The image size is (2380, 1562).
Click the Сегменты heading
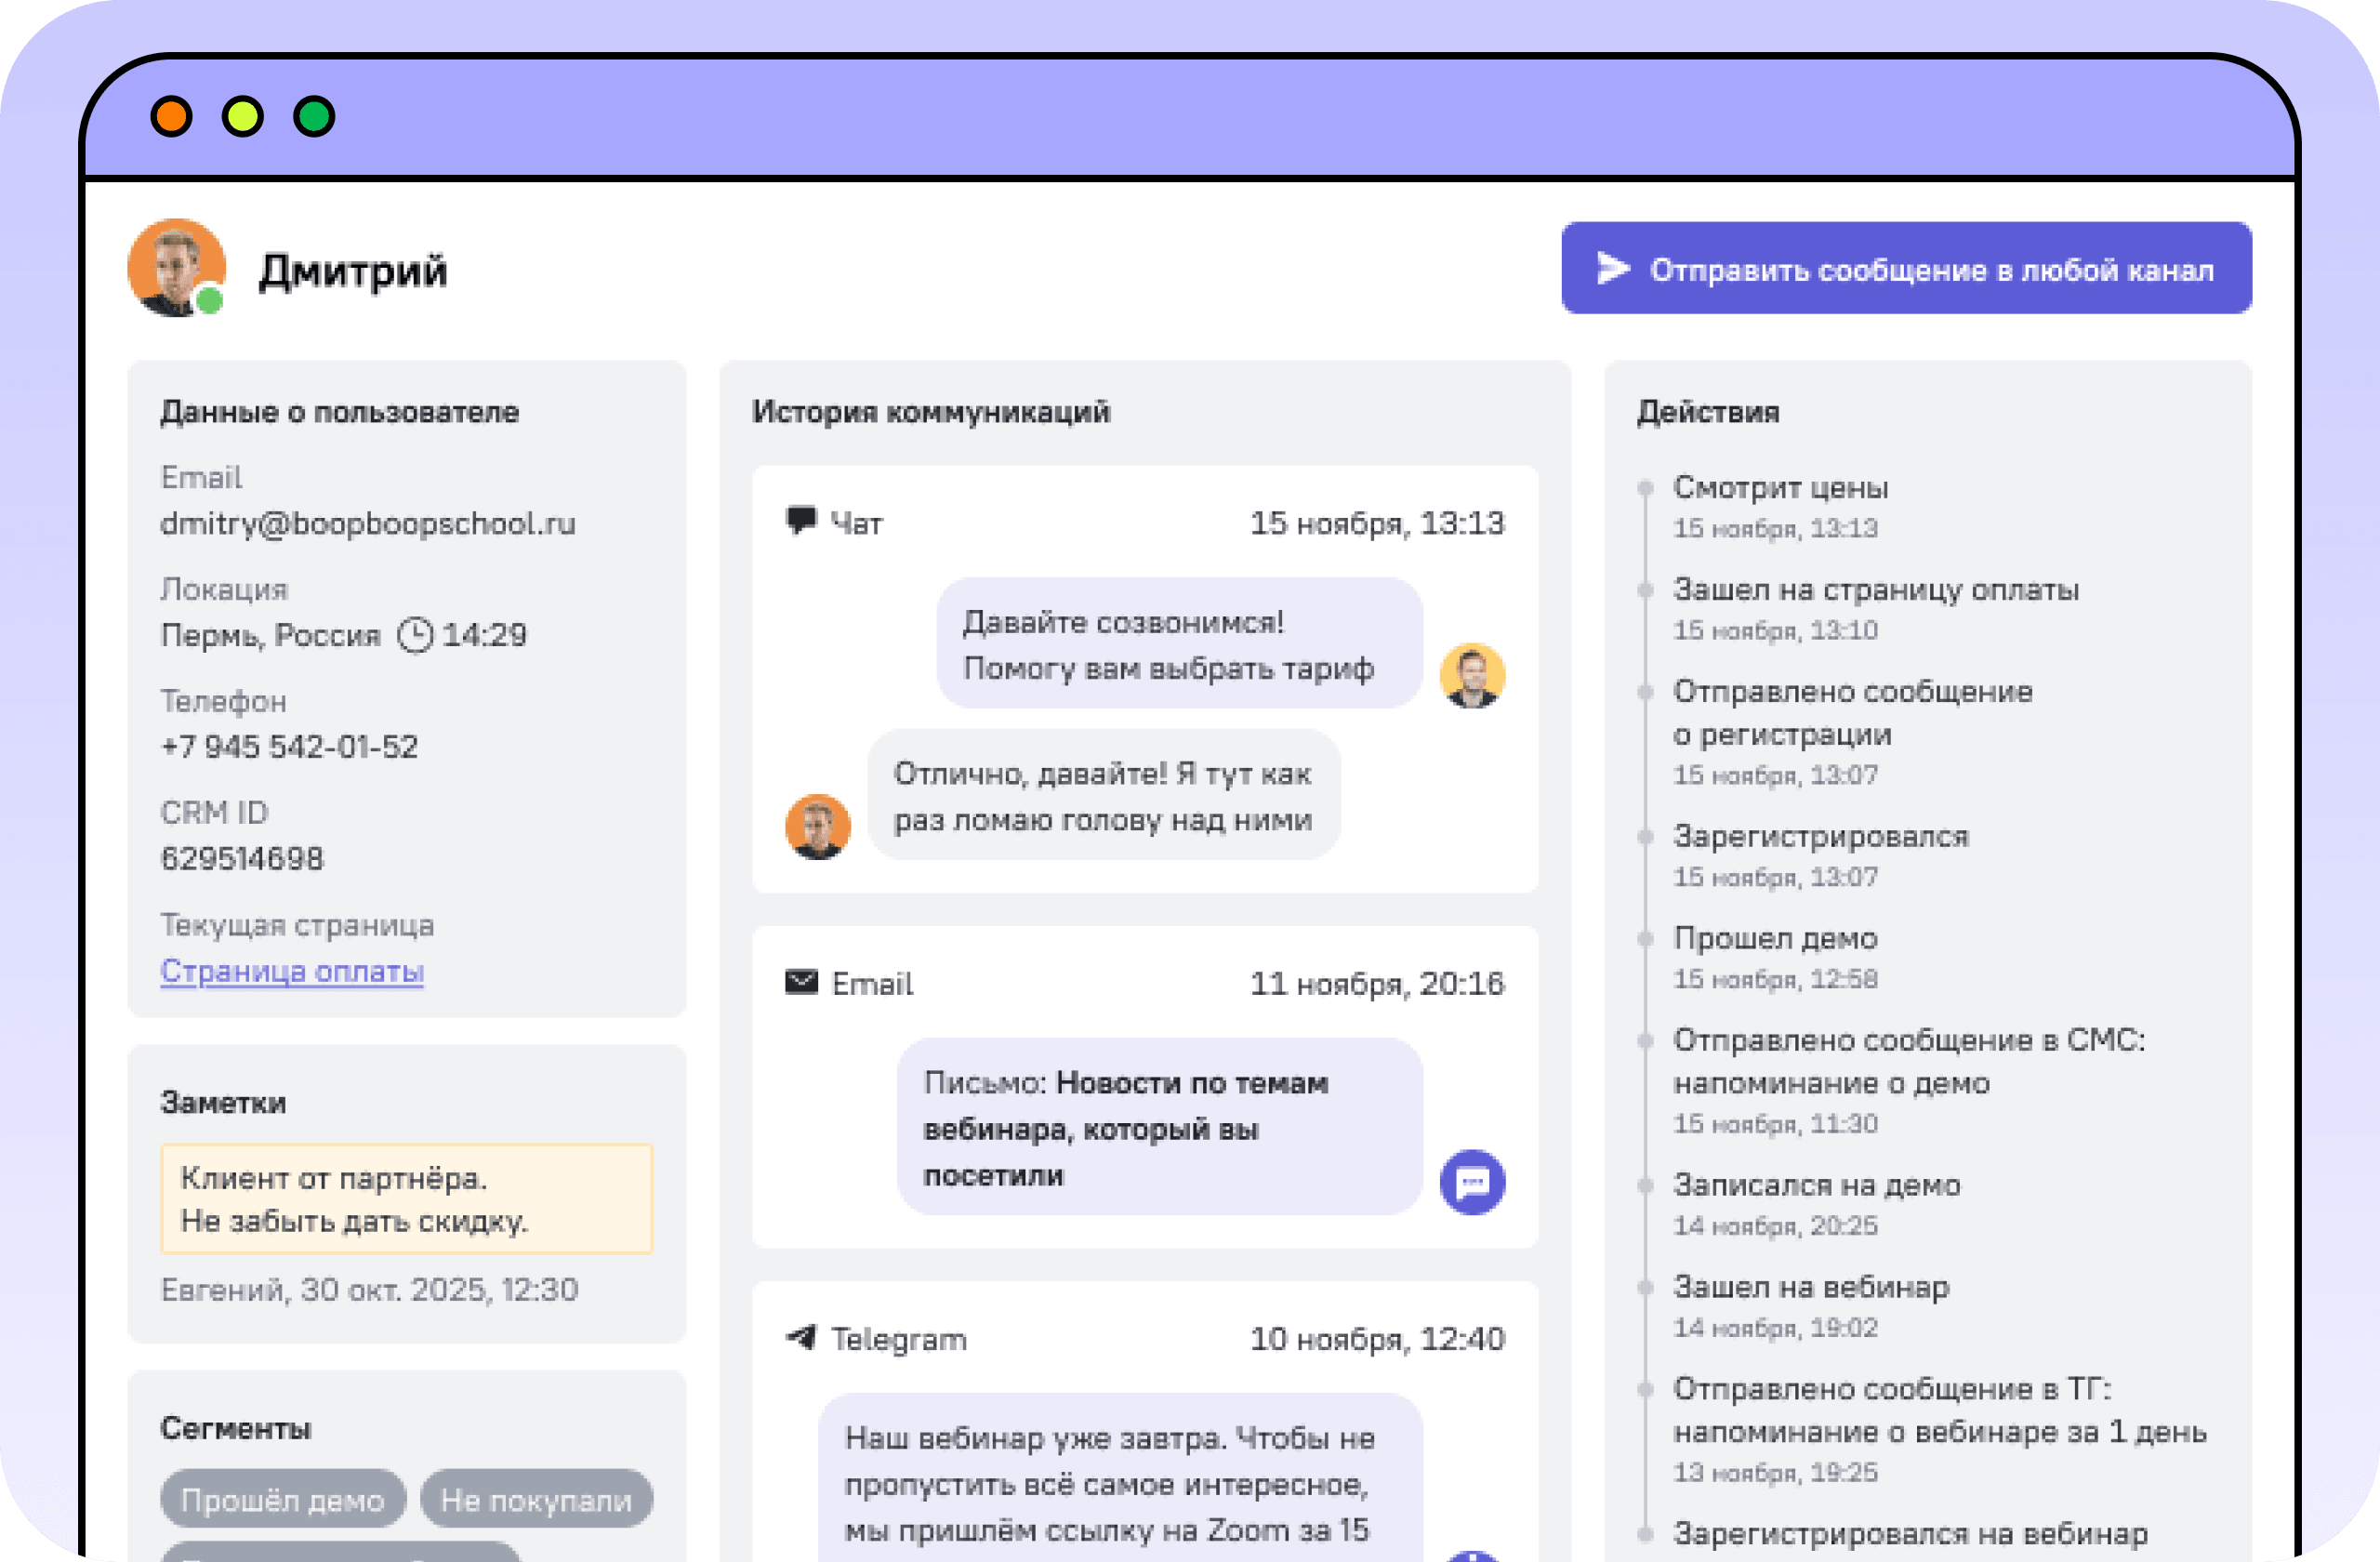pyautogui.click(x=236, y=1428)
